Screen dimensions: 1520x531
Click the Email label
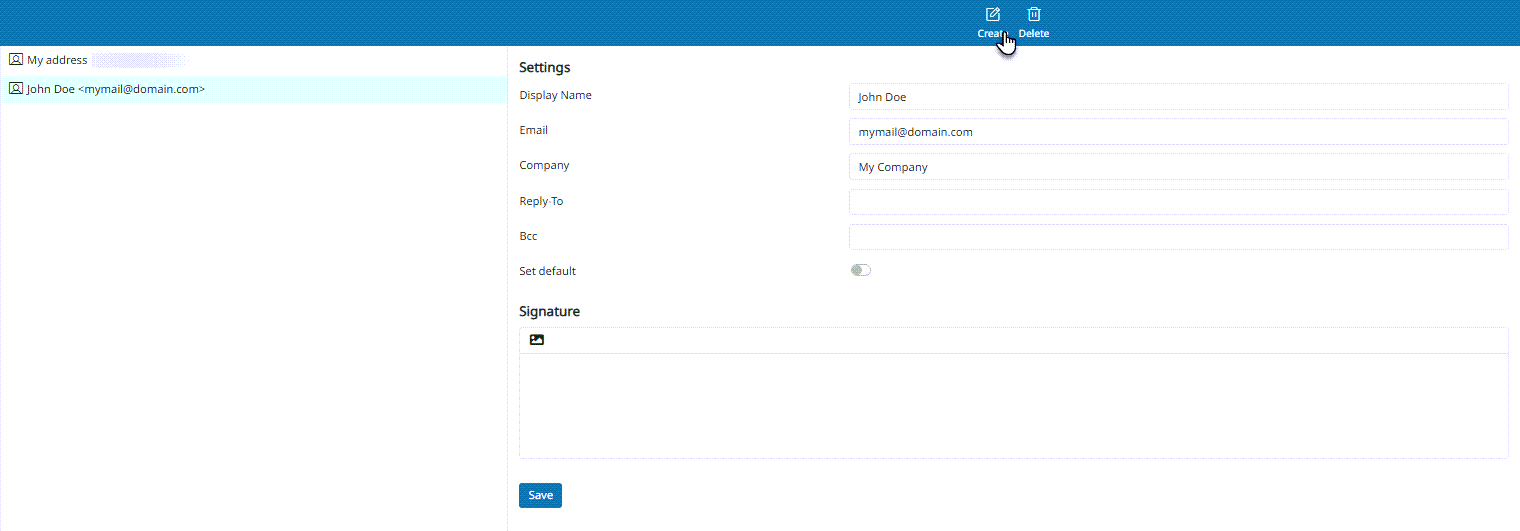tap(533, 130)
